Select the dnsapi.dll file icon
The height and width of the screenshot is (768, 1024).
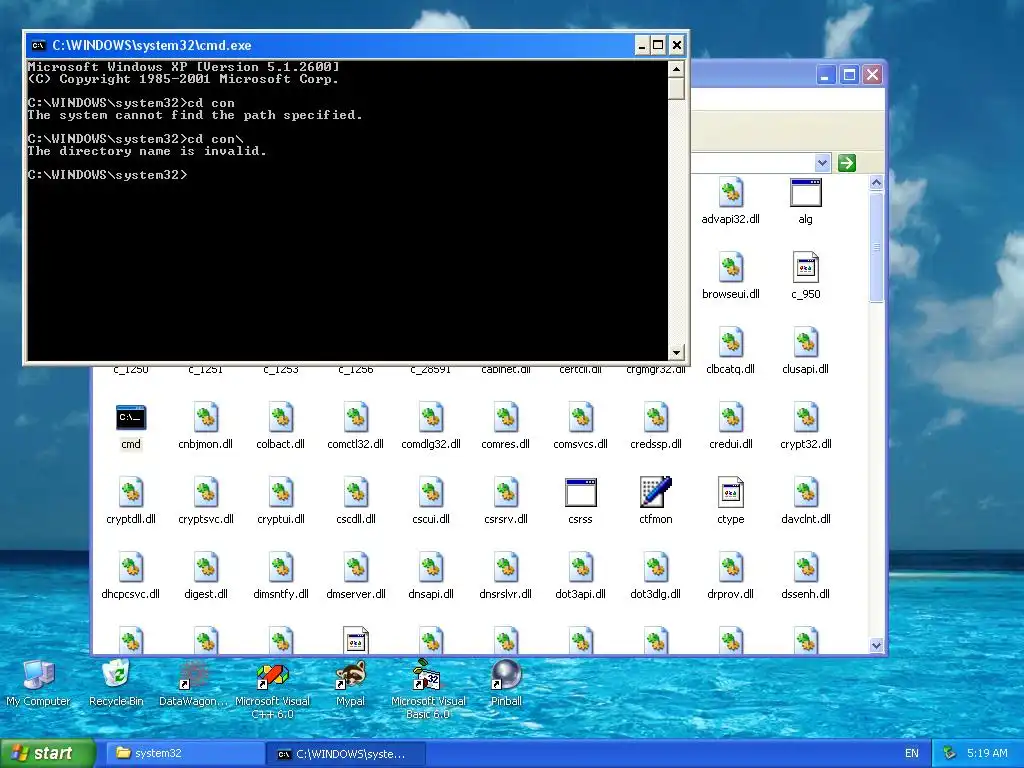pyautogui.click(x=431, y=568)
